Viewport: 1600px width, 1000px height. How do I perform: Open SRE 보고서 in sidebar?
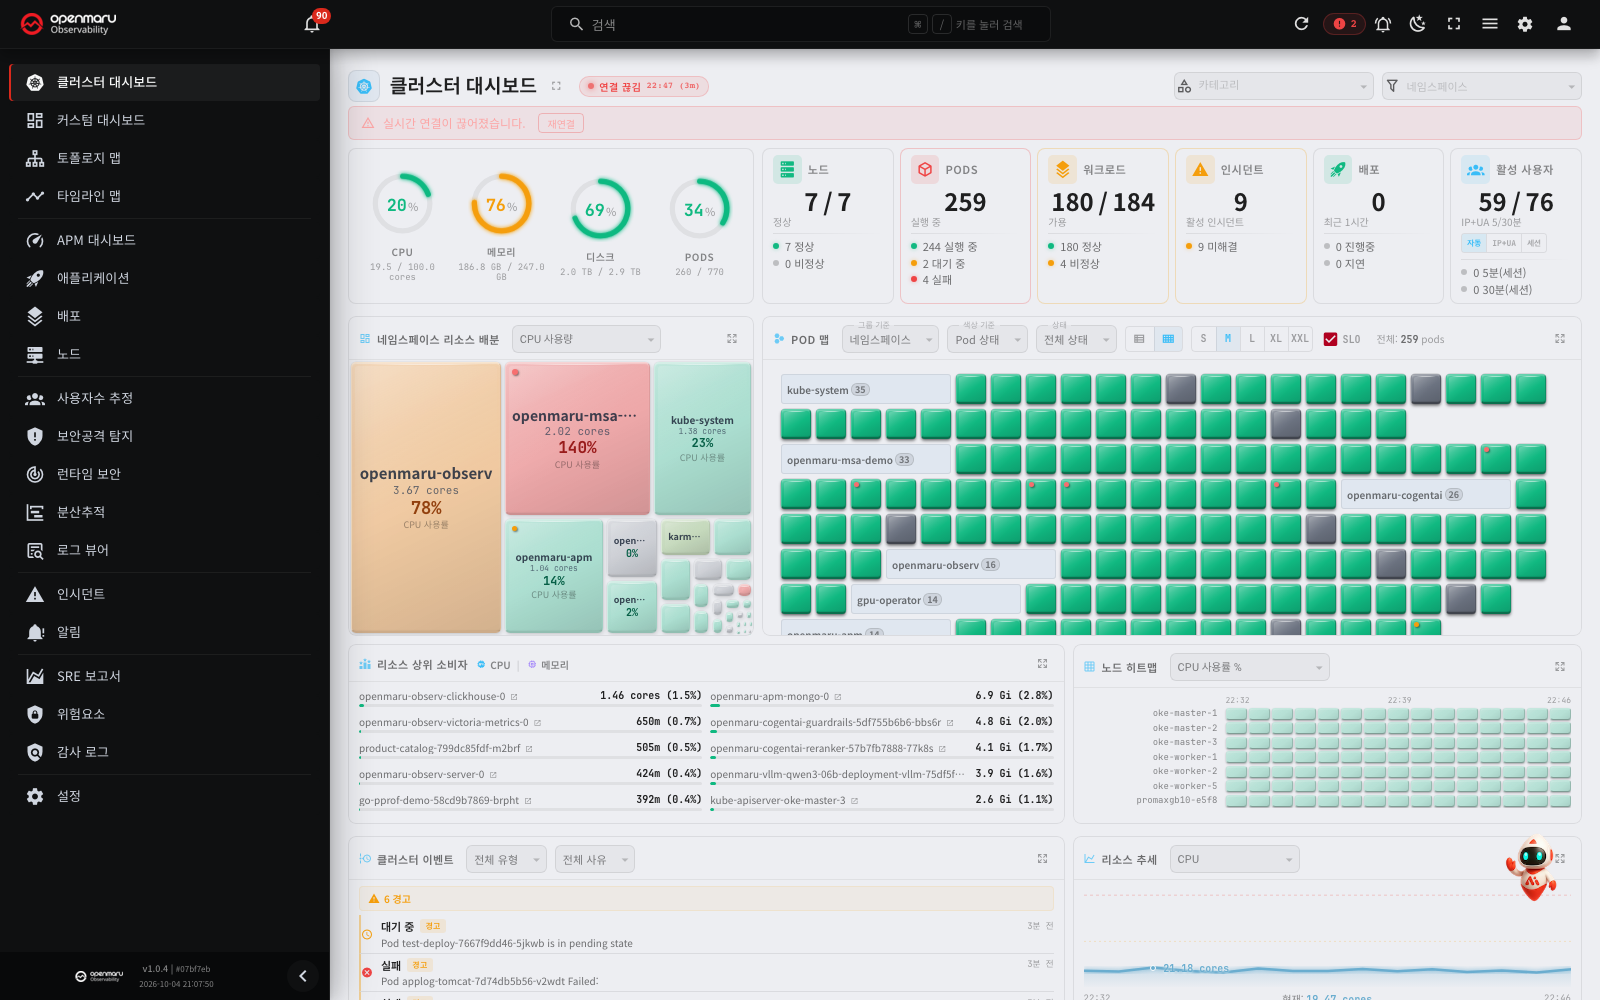[x=165, y=676]
